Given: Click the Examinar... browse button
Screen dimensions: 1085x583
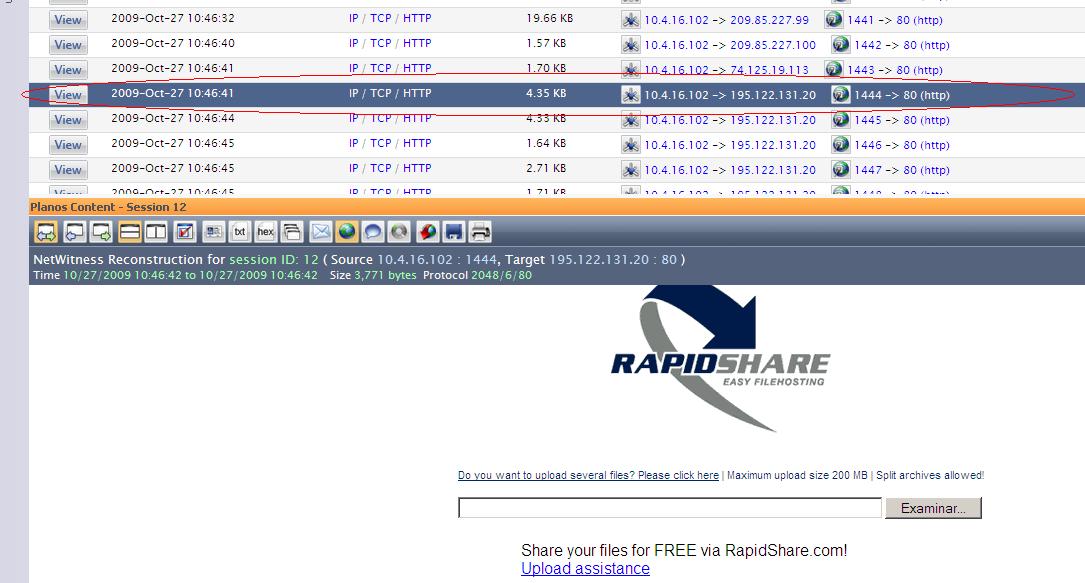Looking at the screenshot, I should click(933, 508).
